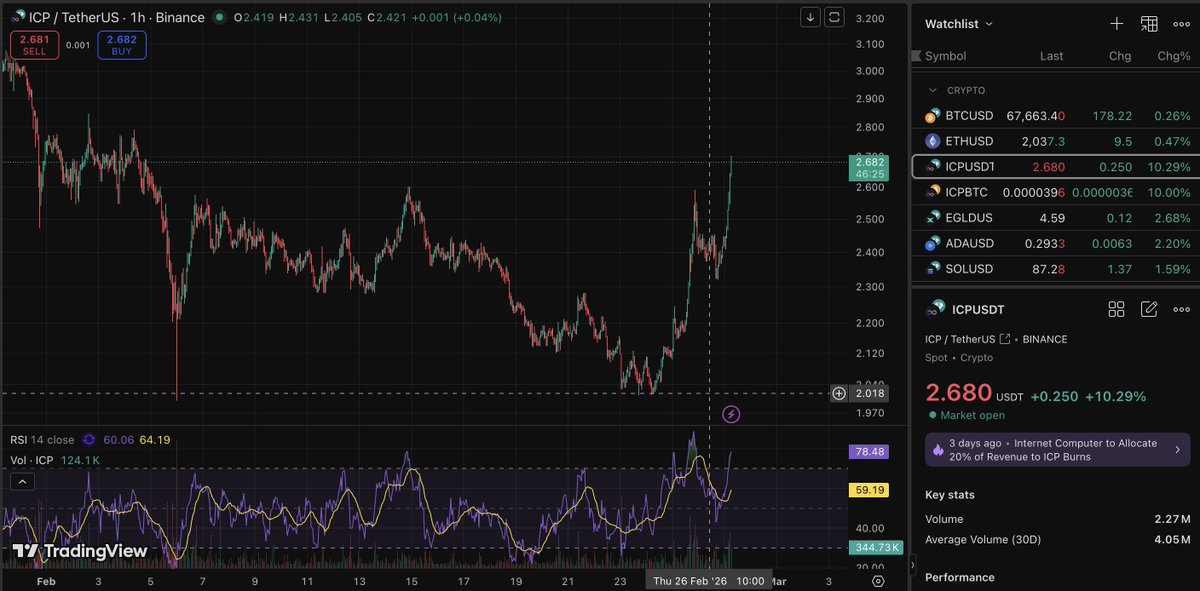Click the lightning bolt event marker on chart
This screenshot has height=591, width=1200.
(x=731, y=414)
